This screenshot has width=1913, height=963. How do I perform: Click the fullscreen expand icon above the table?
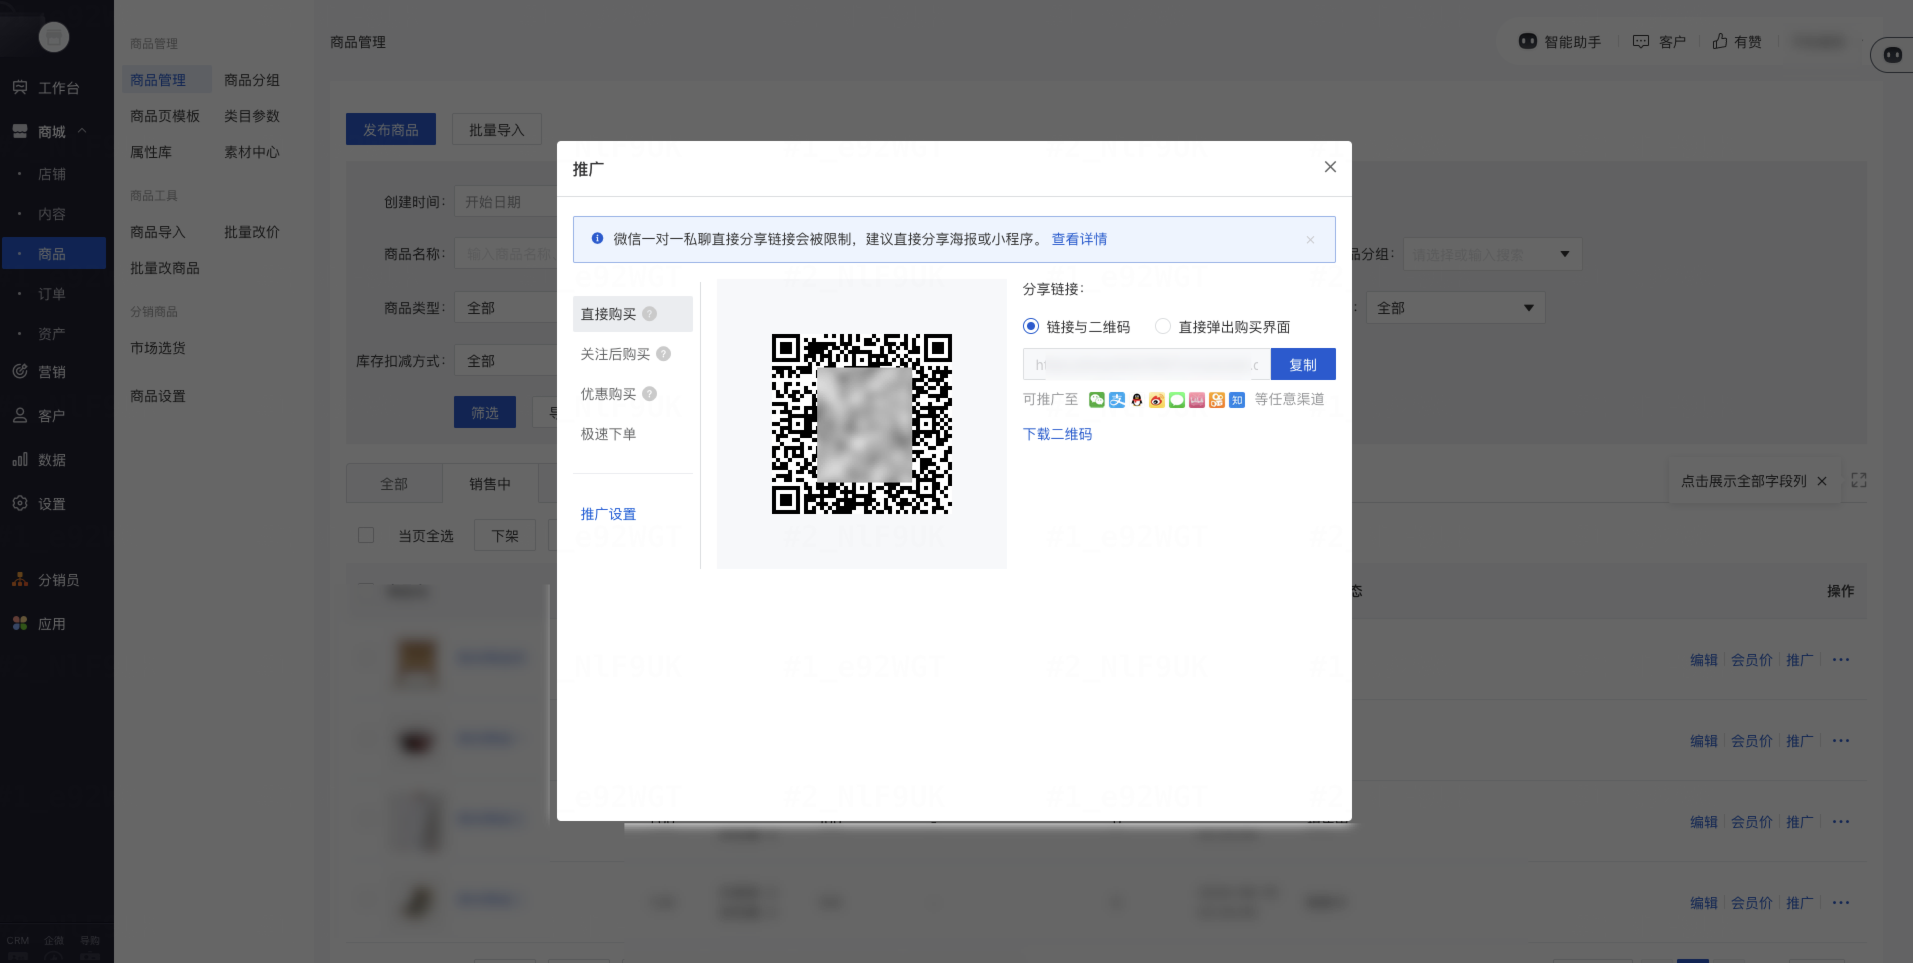[x=1859, y=480]
